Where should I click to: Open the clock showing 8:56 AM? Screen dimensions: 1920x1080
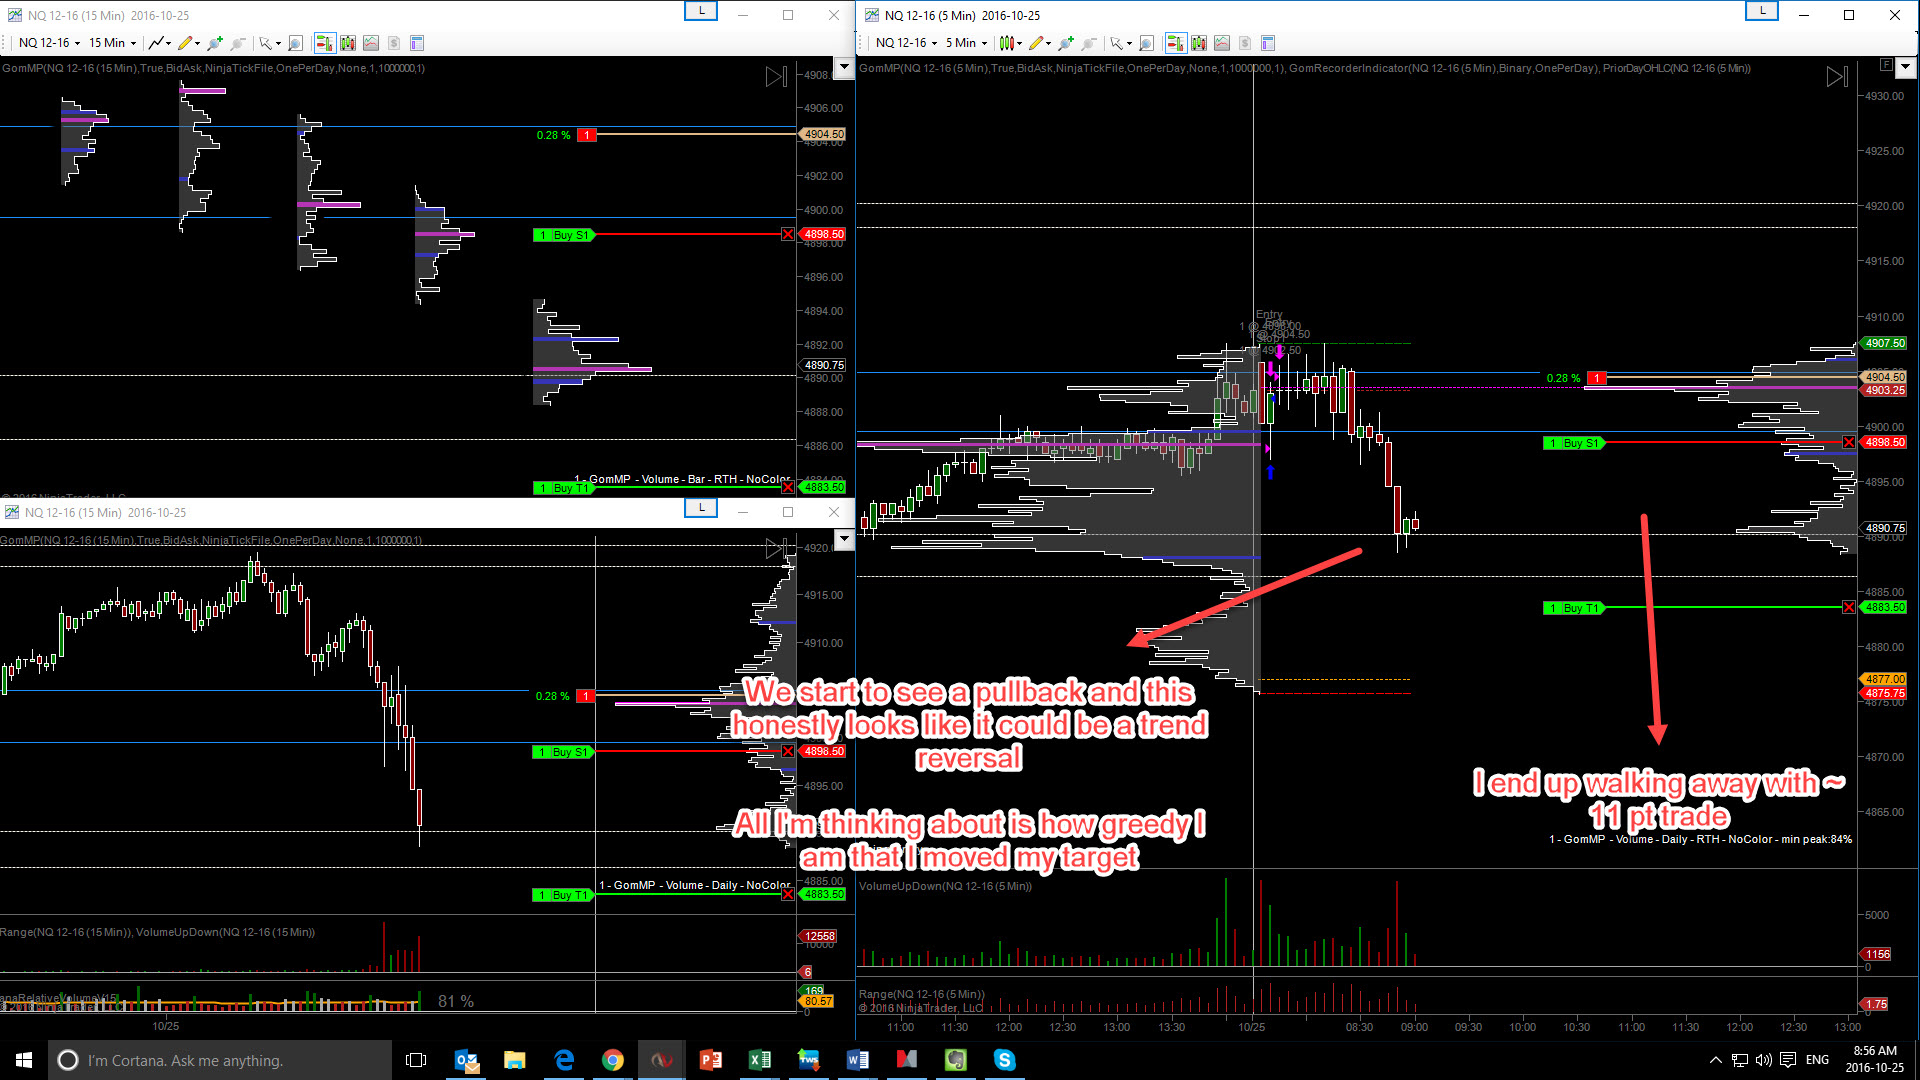1874,1059
